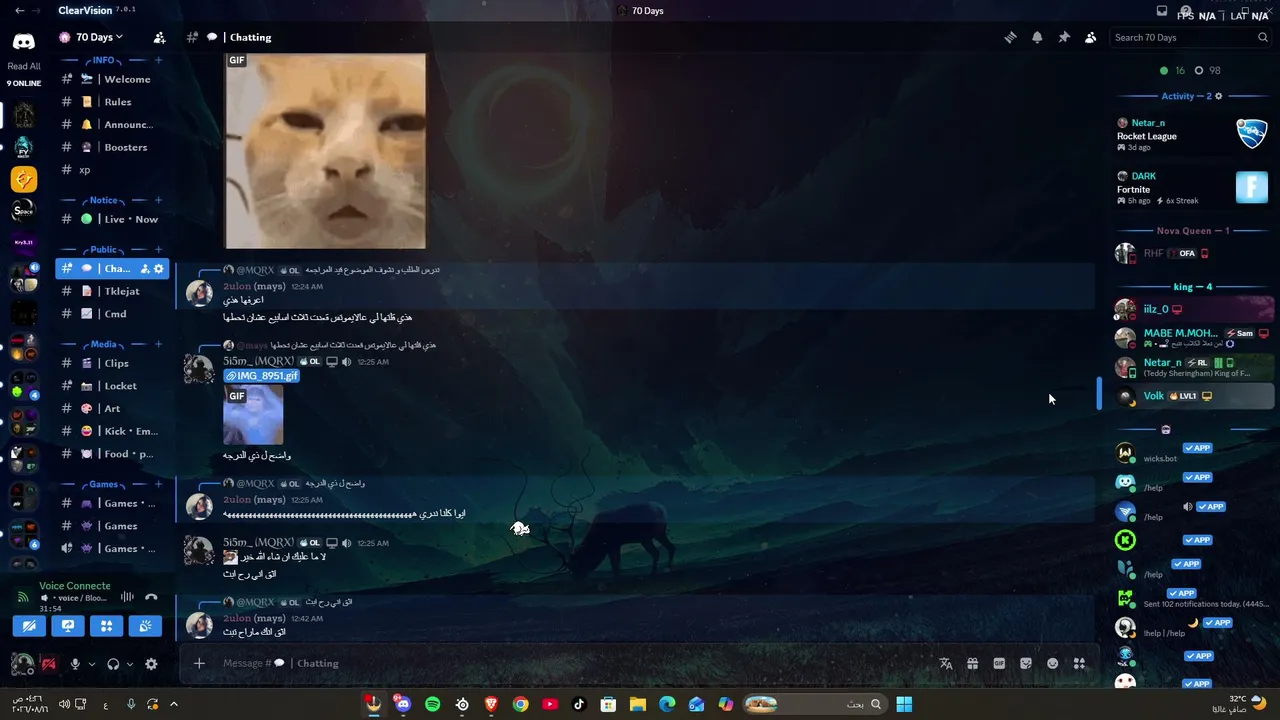
Task: Collapse the Games category
Action: click(x=103, y=484)
